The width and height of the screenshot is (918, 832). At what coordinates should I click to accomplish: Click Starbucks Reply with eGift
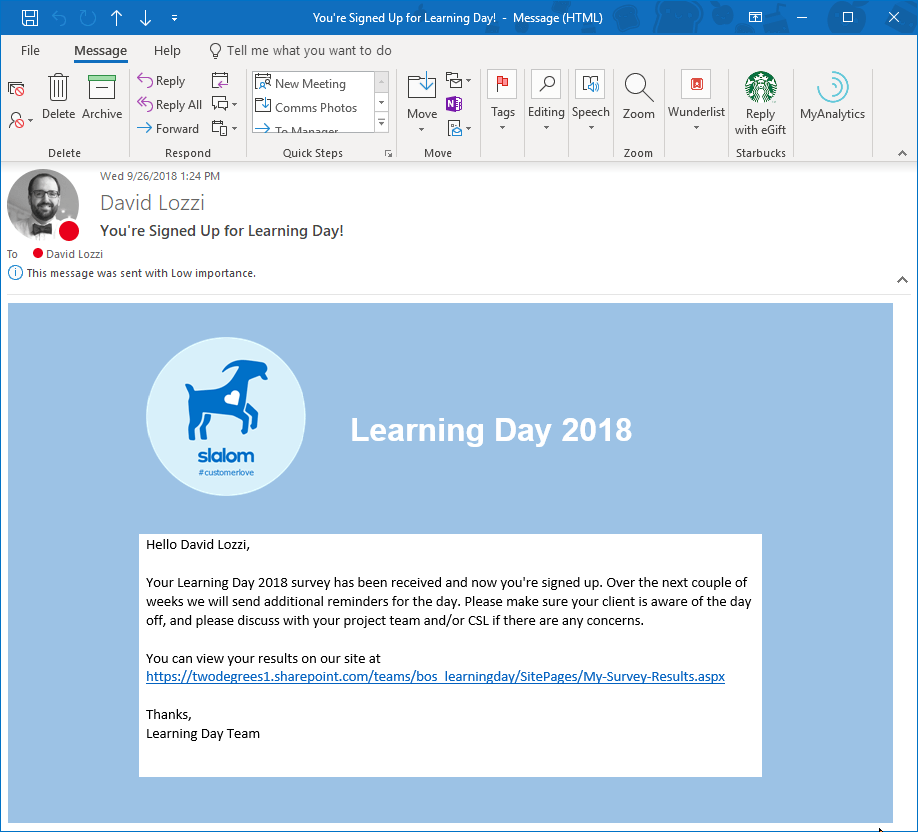(x=760, y=103)
